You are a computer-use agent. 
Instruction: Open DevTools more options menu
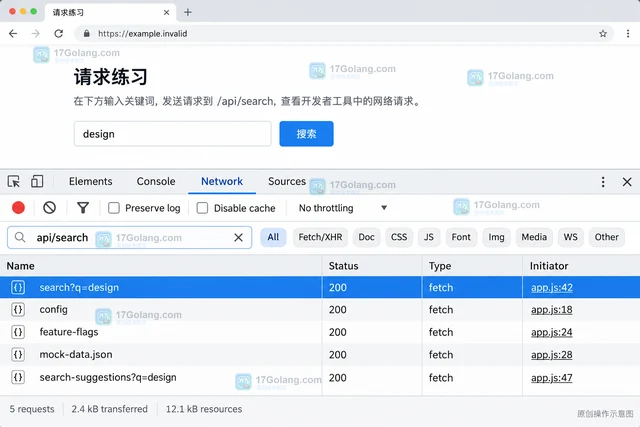click(x=603, y=182)
